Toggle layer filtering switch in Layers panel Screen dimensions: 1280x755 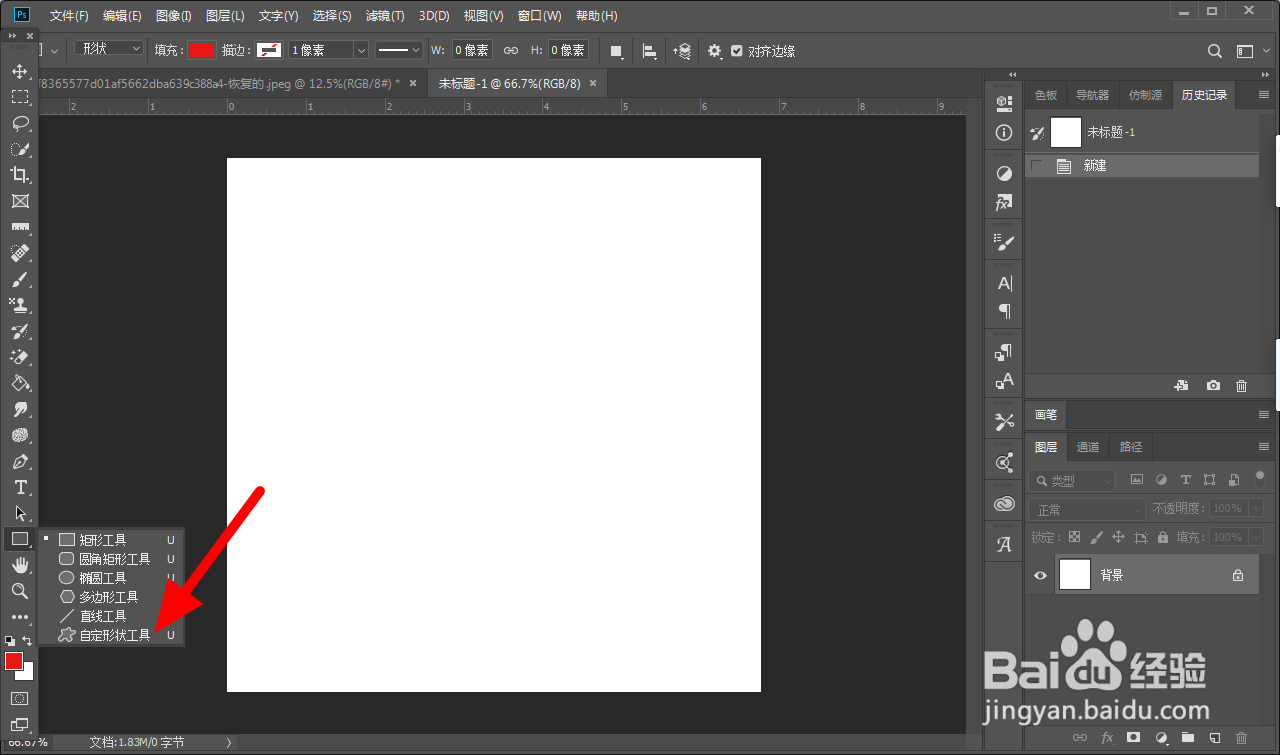tap(1260, 477)
